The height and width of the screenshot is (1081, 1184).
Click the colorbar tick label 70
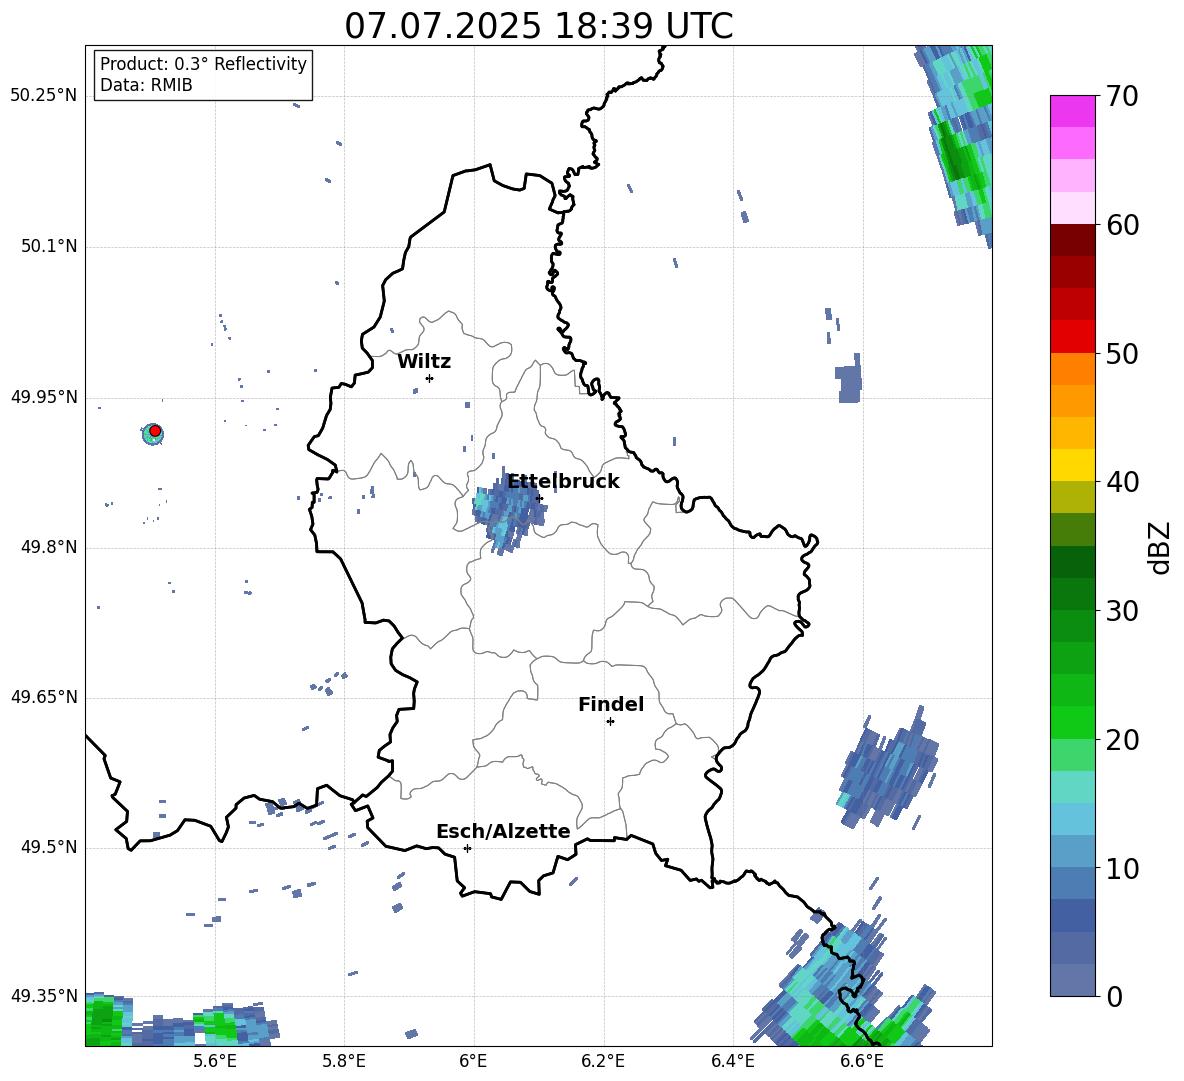click(x=1122, y=97)
